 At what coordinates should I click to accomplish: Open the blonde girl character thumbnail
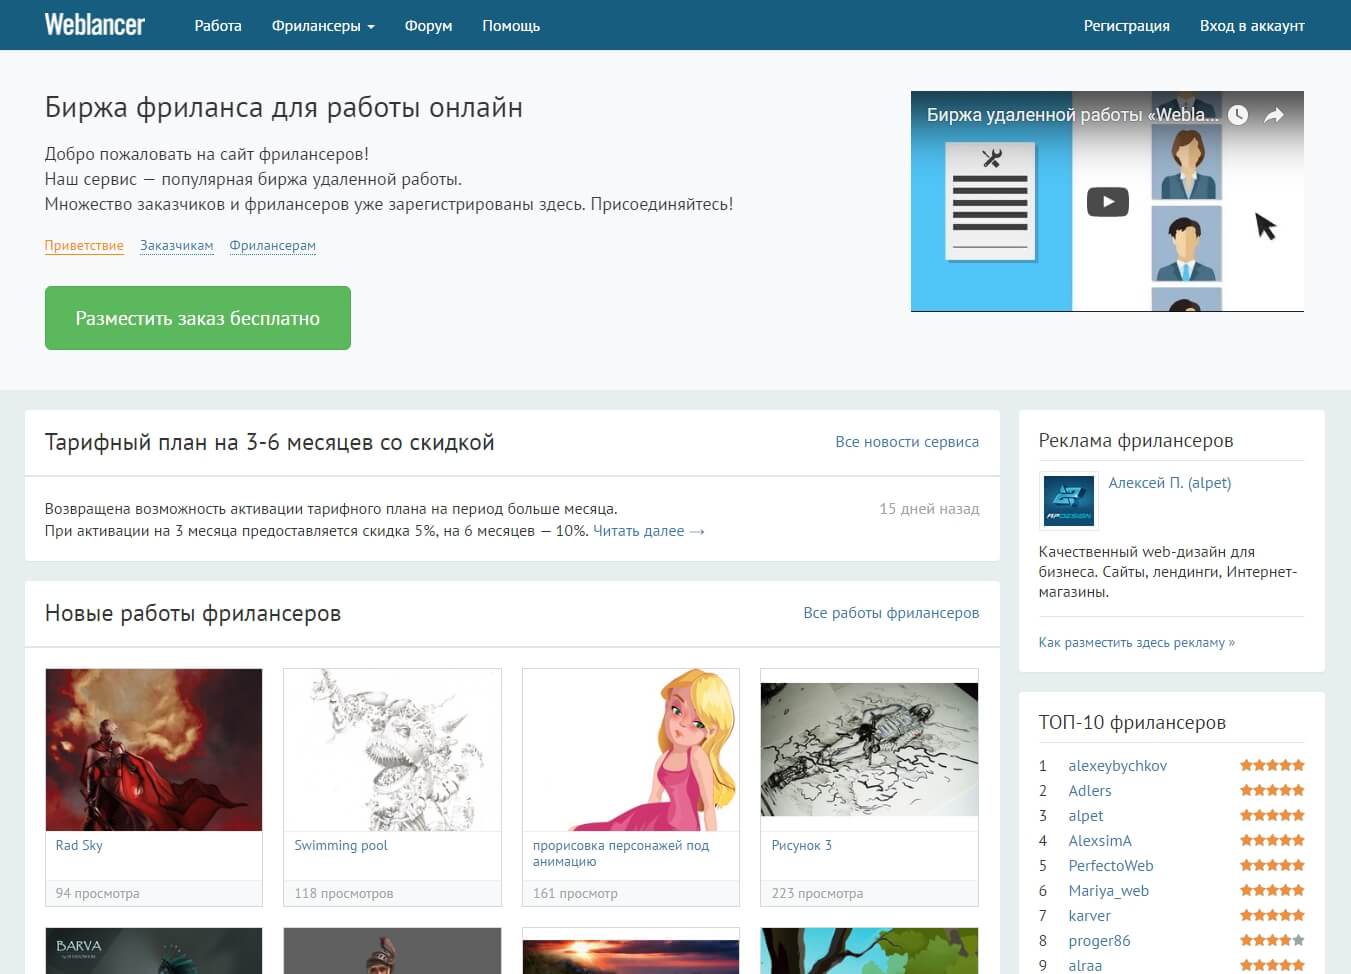pyautogui.click(x=631, y=750)
